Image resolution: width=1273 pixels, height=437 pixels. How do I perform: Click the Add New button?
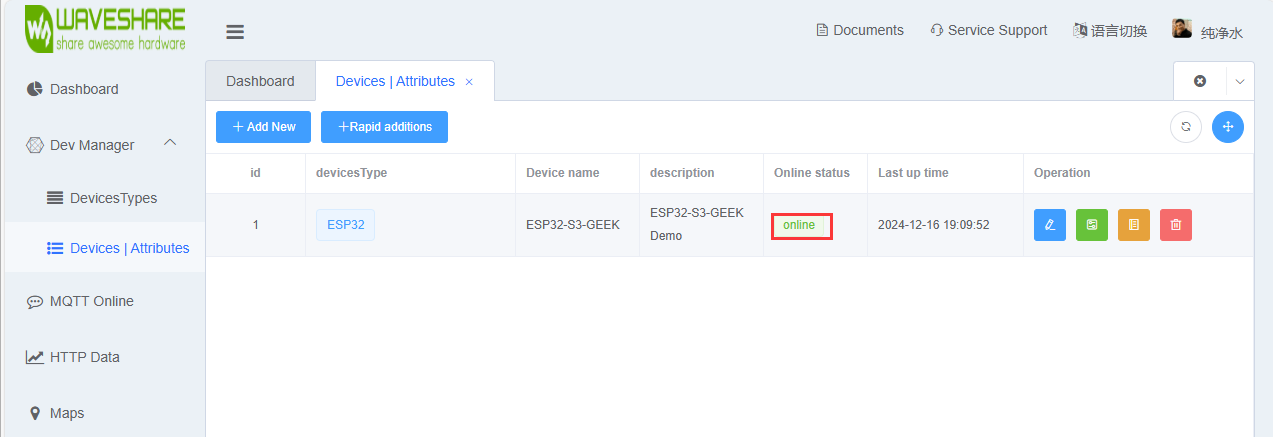[x=263, y=127]
